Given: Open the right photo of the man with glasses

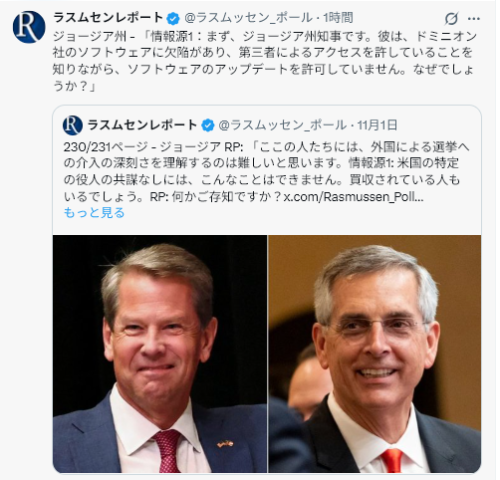Looking at the screenshot, I should (x=375, y=354).
